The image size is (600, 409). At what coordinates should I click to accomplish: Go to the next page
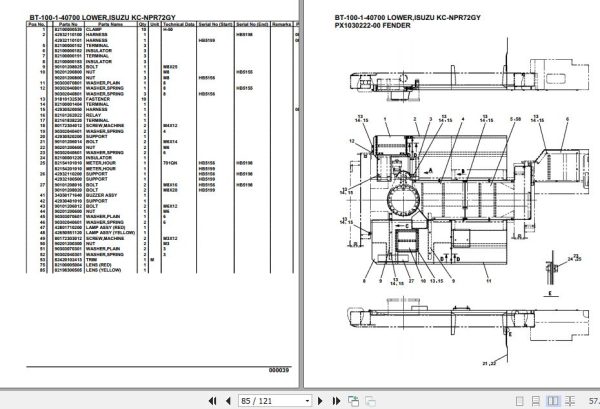click(x=320, y=401)
